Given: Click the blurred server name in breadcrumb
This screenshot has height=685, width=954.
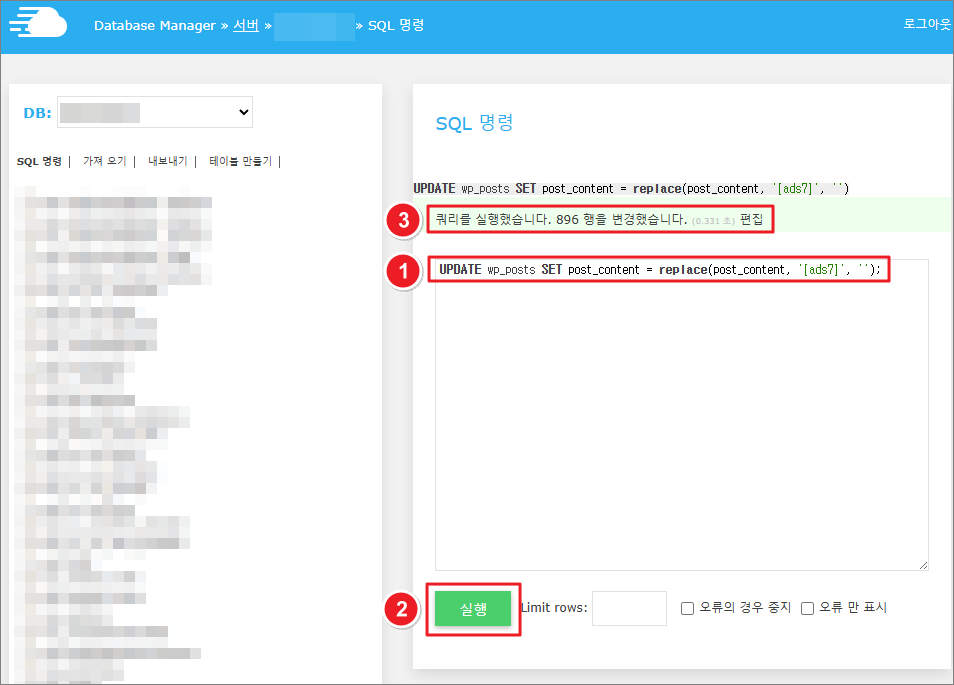Looking at the screenshot, I should 314,26.
